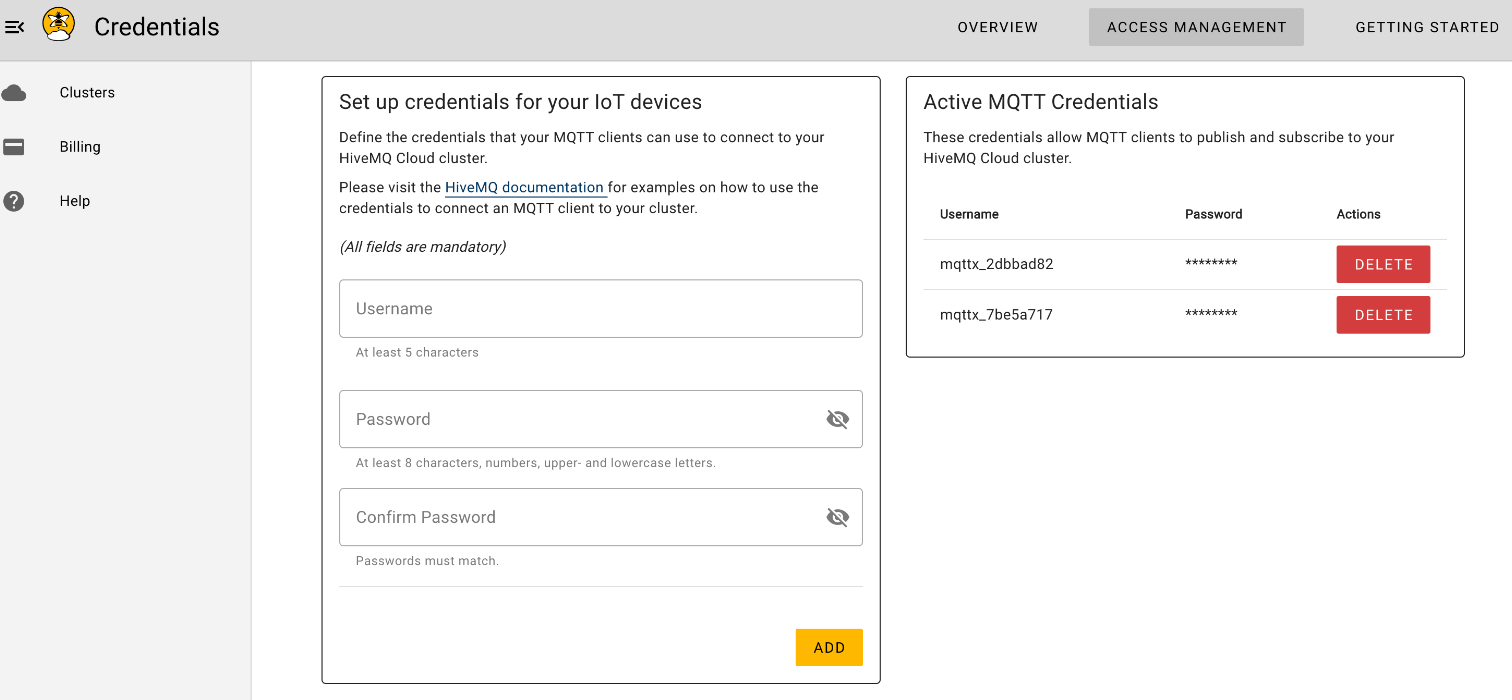The width and height of the screenshot is (1512, 700).
Task: Click into the Password input field
Action: [x=580, y=419]
